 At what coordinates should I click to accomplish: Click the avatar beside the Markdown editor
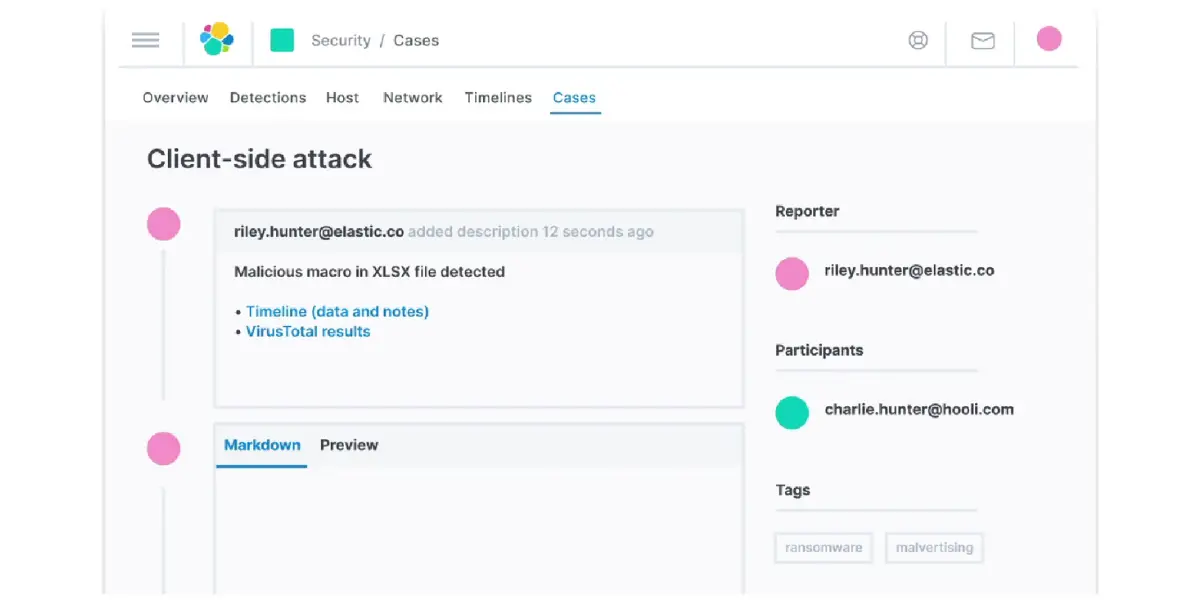point(164,449)
